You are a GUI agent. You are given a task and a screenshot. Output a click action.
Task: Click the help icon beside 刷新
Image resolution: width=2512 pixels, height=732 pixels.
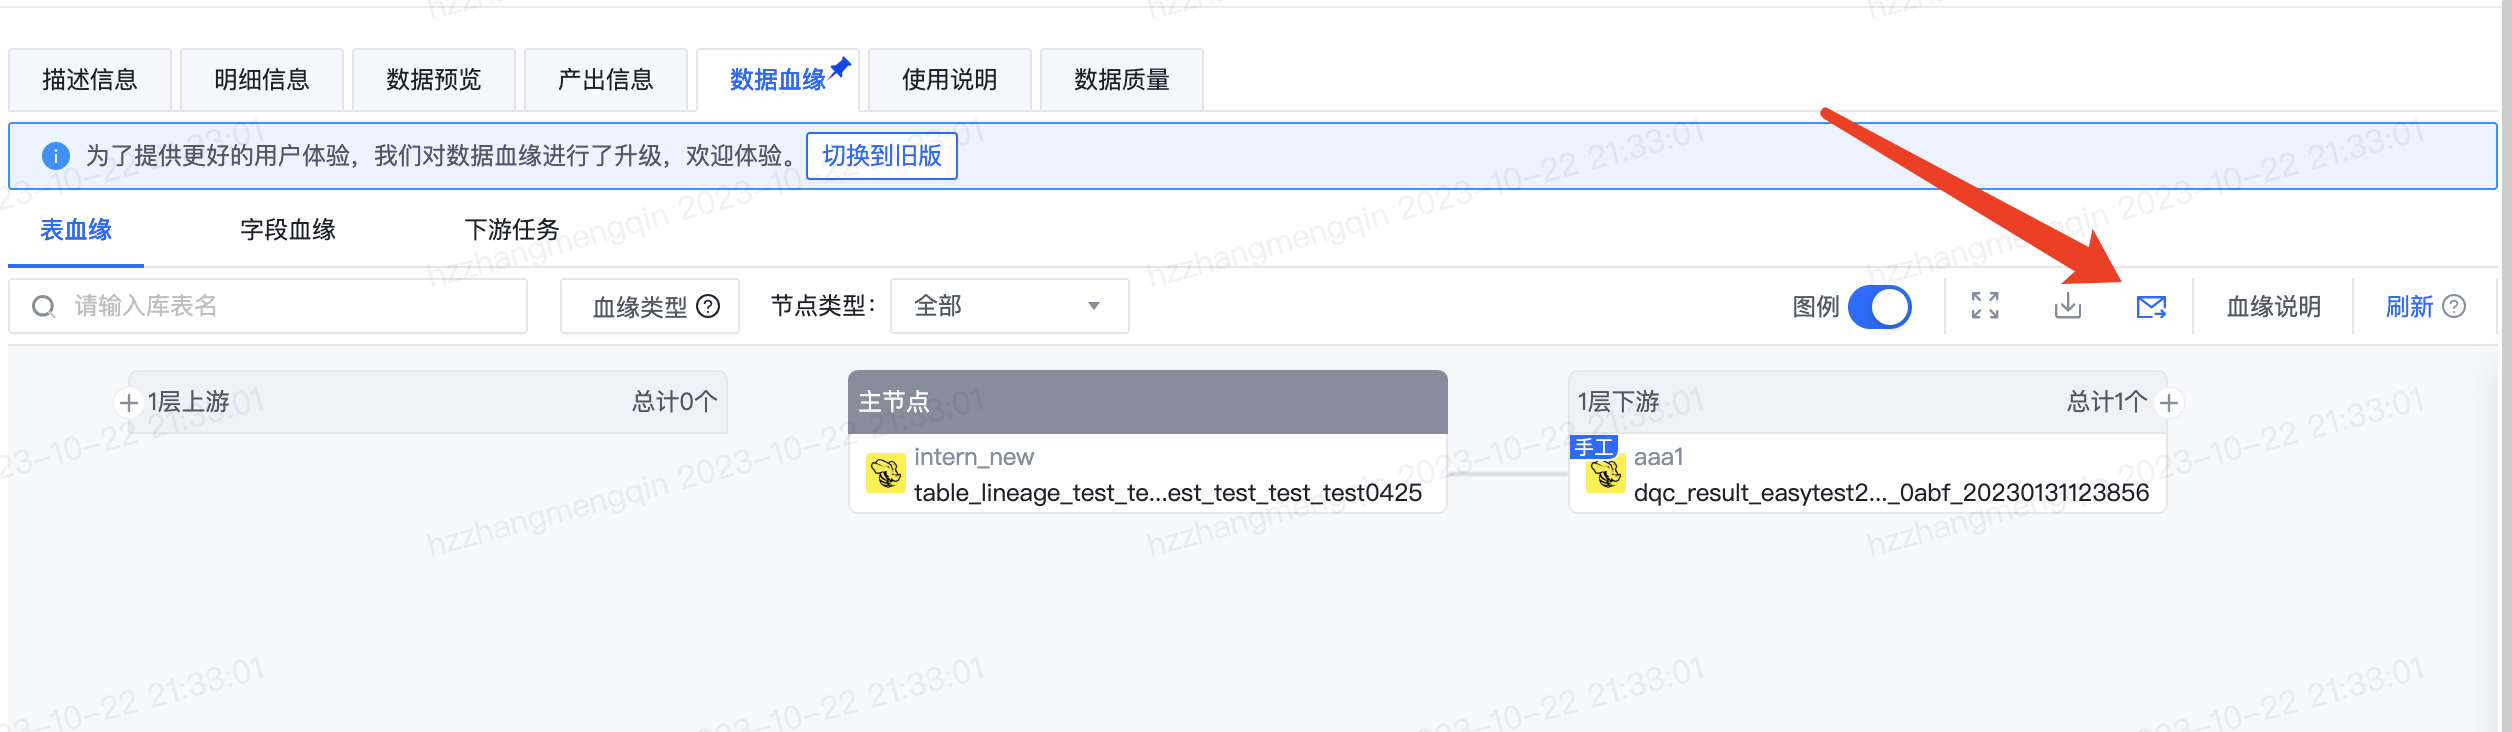(x=2454, y=306)
